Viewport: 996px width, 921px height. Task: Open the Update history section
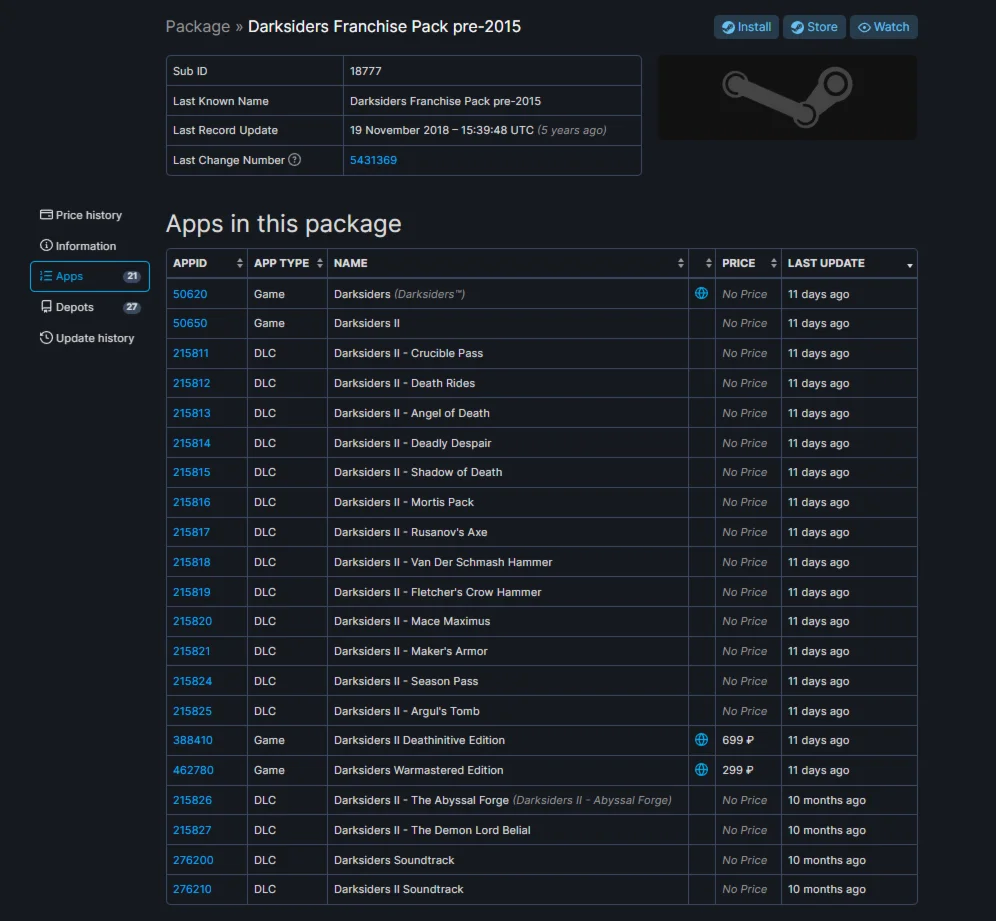(x=87, y=338)
